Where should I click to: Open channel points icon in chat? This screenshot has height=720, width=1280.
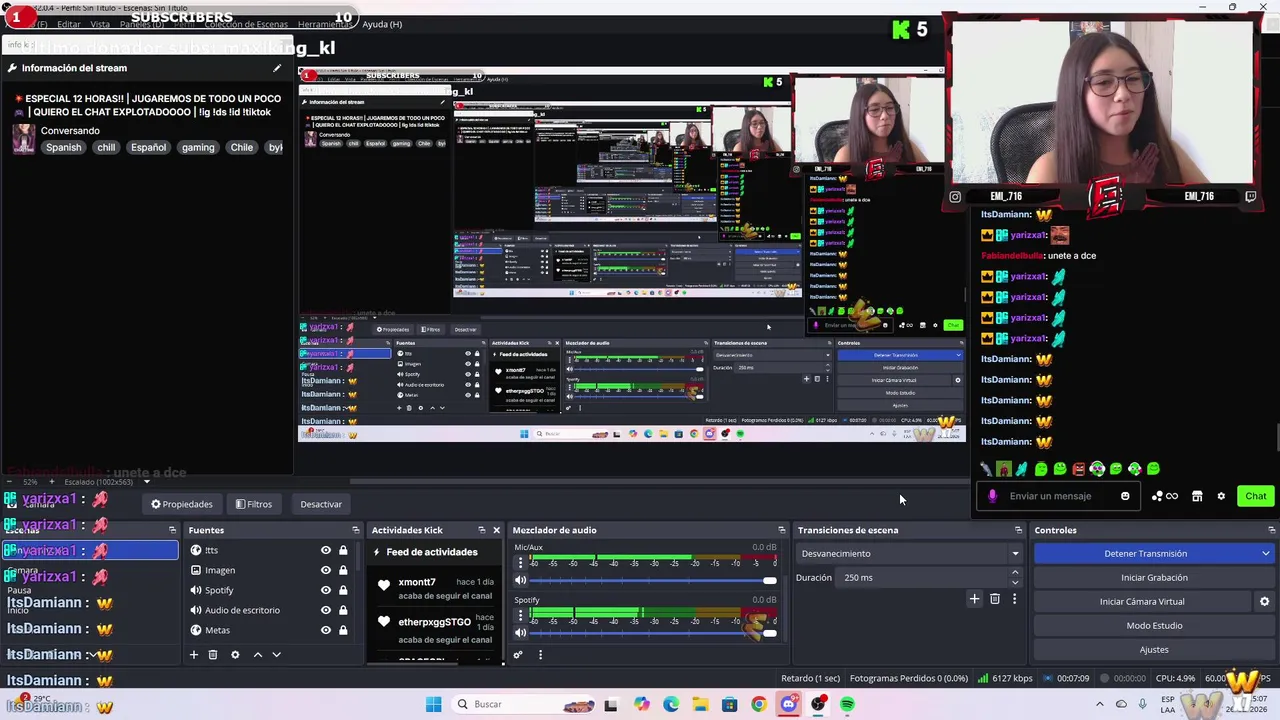point(1164,496)
